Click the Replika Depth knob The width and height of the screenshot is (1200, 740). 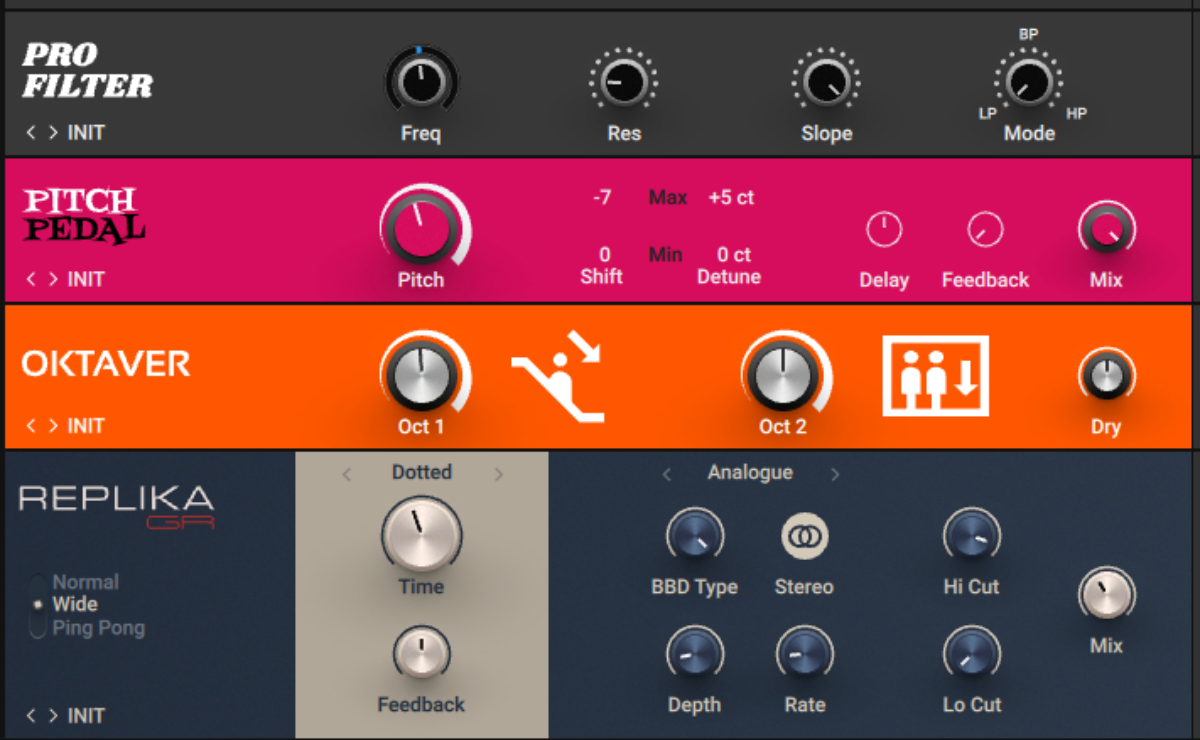click(x=694, y=655)
